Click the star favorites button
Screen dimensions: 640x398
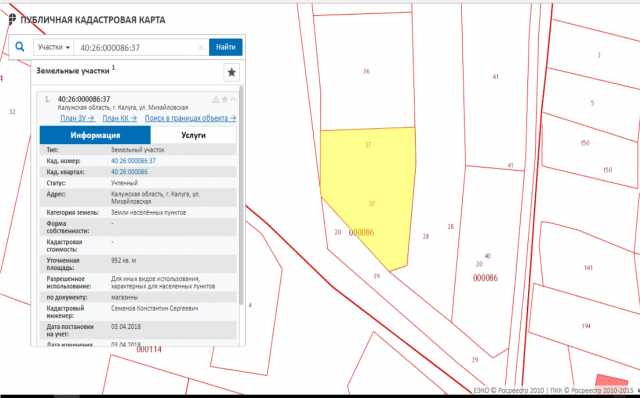(231, 73)
